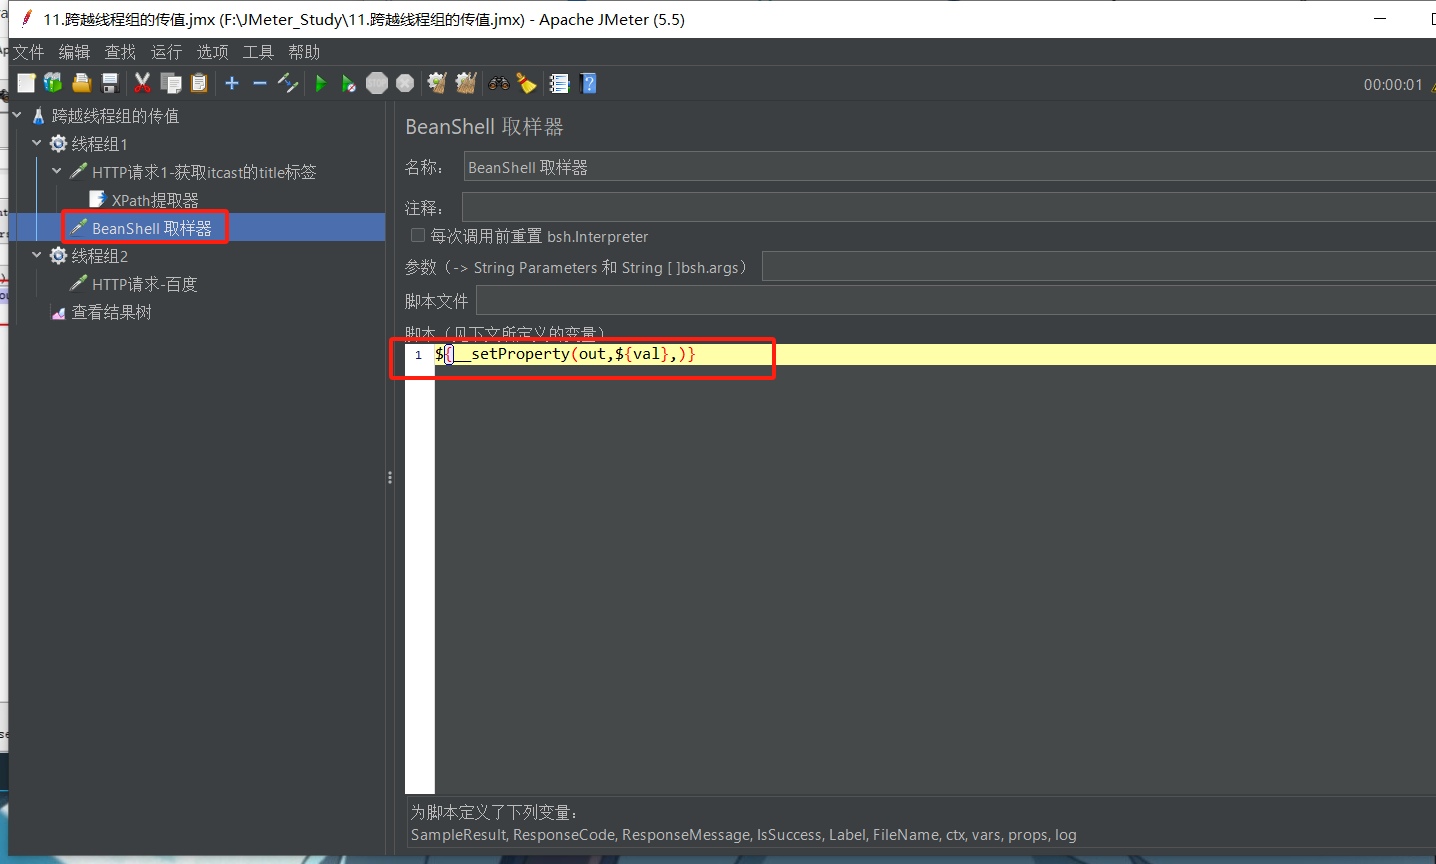Collapse the 跨越线程组的传值 test plan node
1436x864 pixels.
(x=17, y=115)
